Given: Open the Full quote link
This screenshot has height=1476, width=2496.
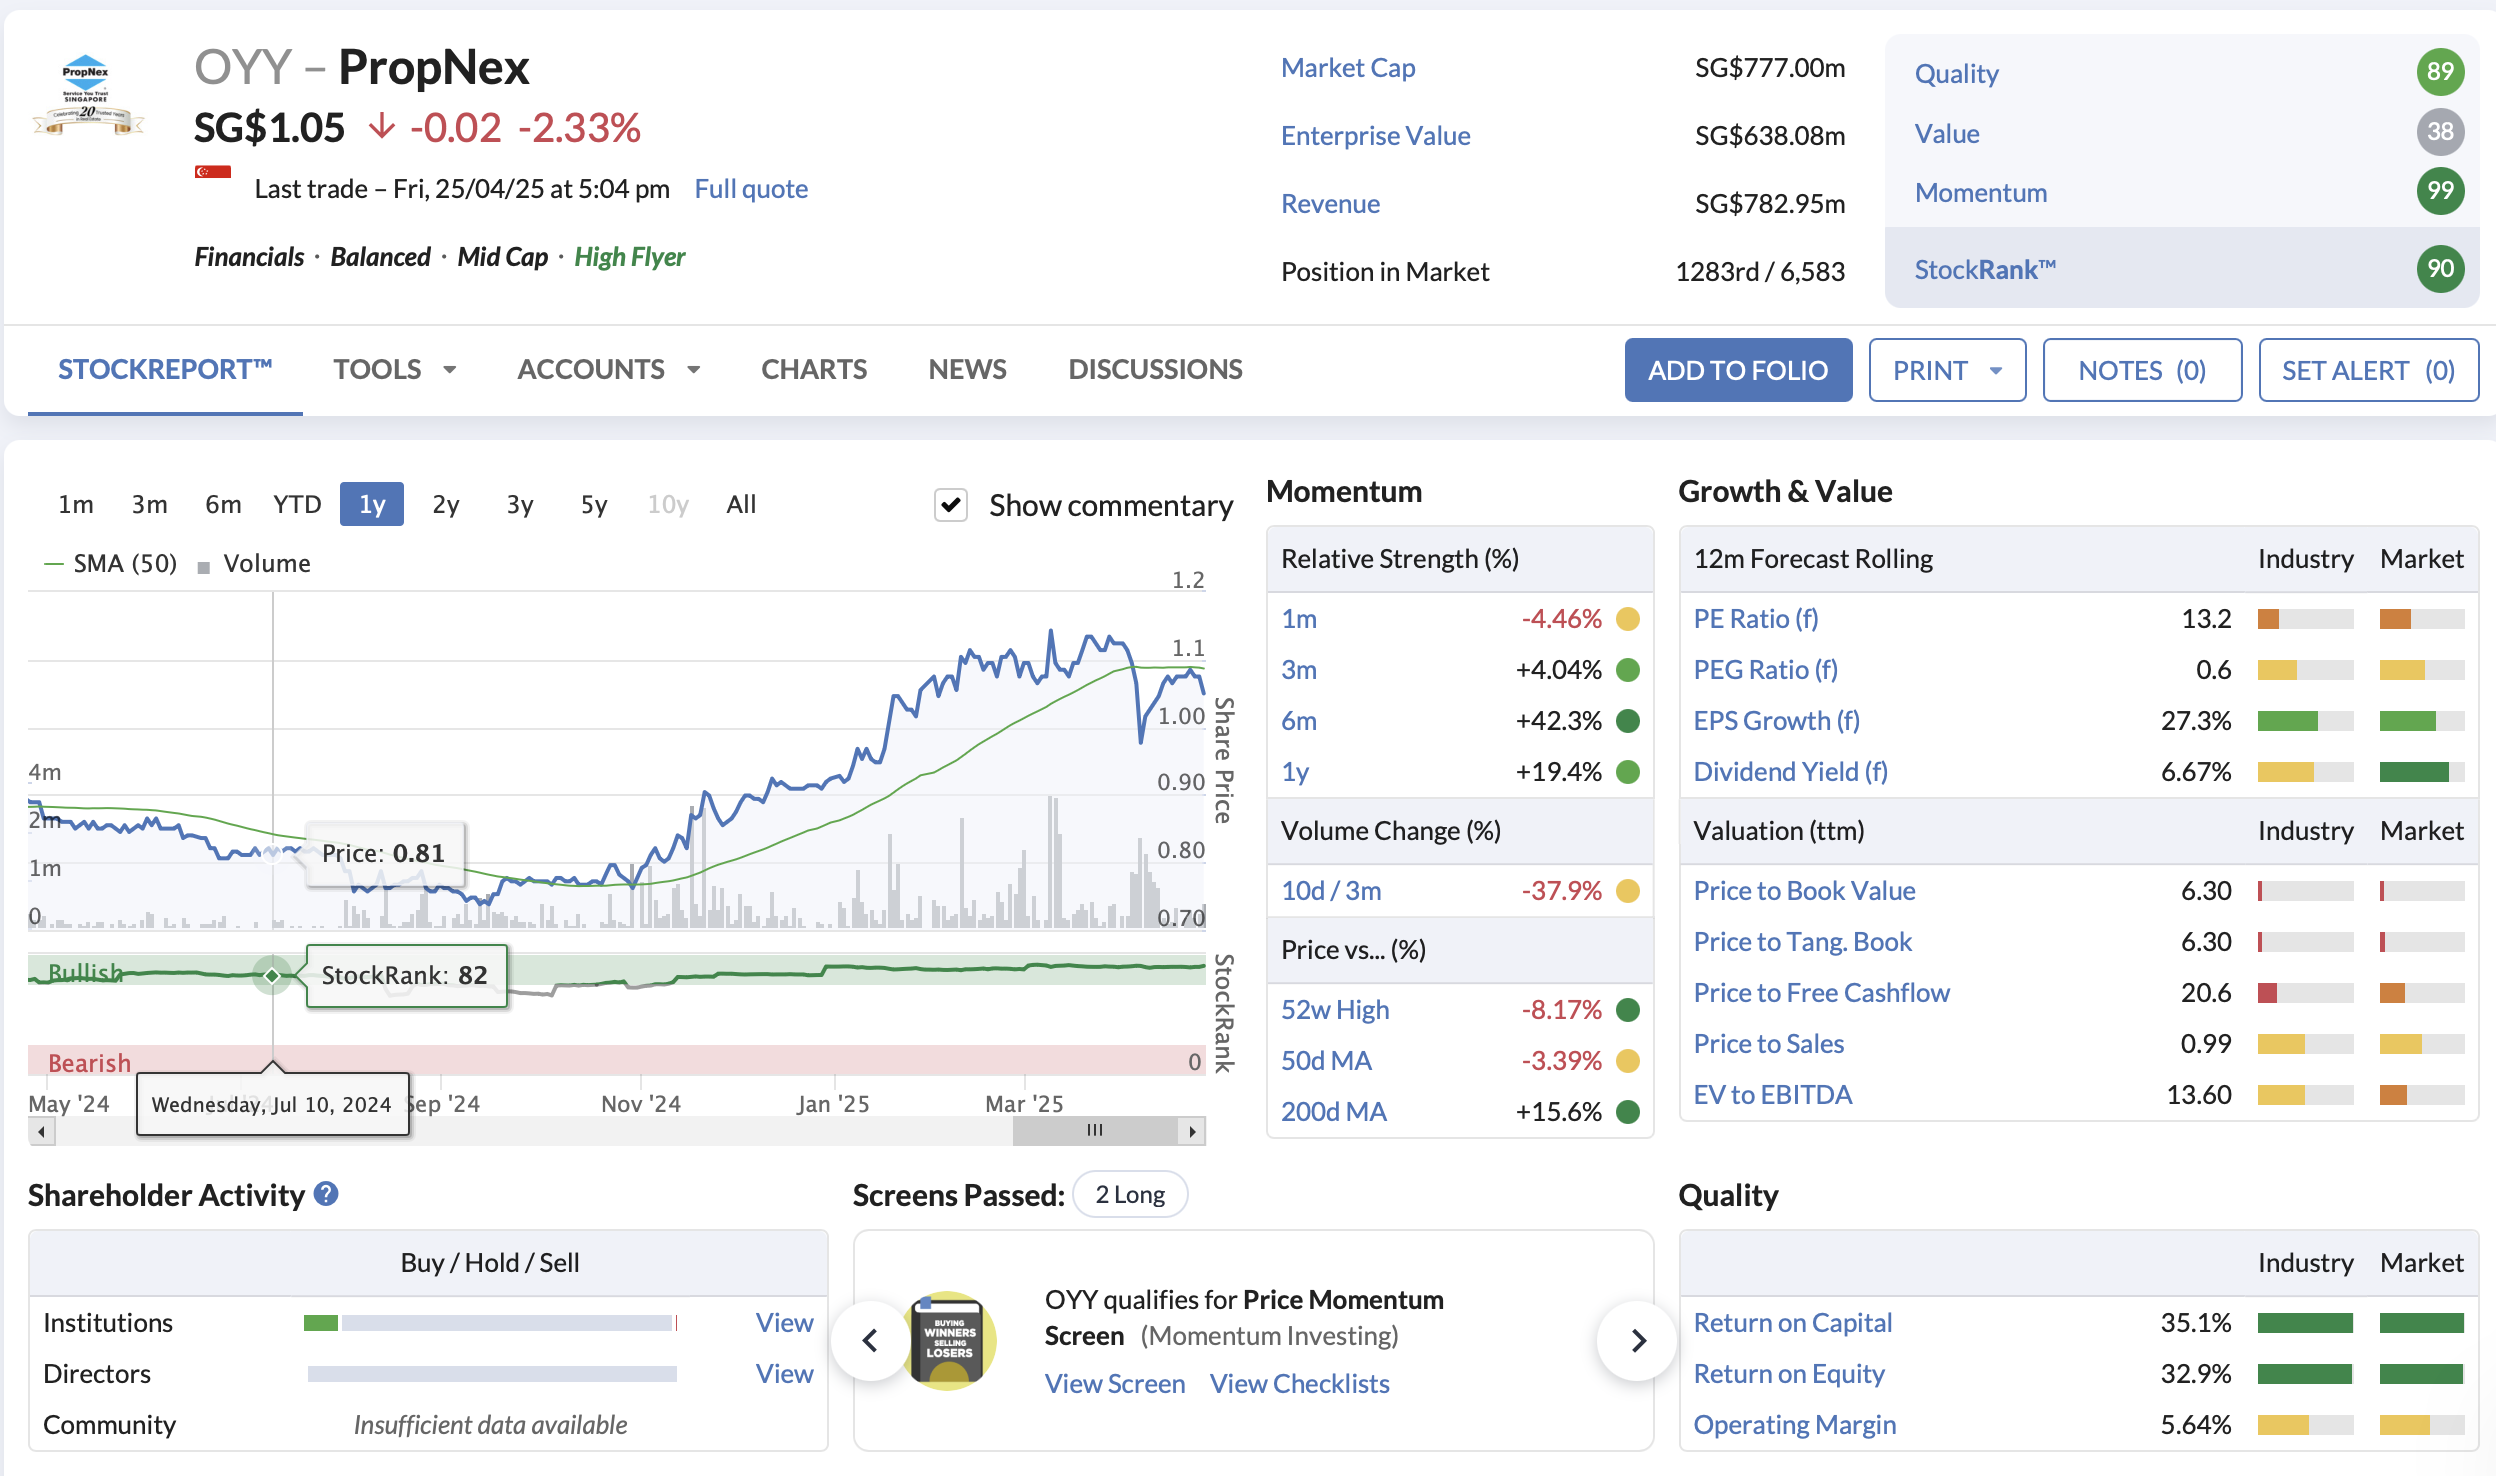Looking at the screenshot, I should click(x=751, y=189).
